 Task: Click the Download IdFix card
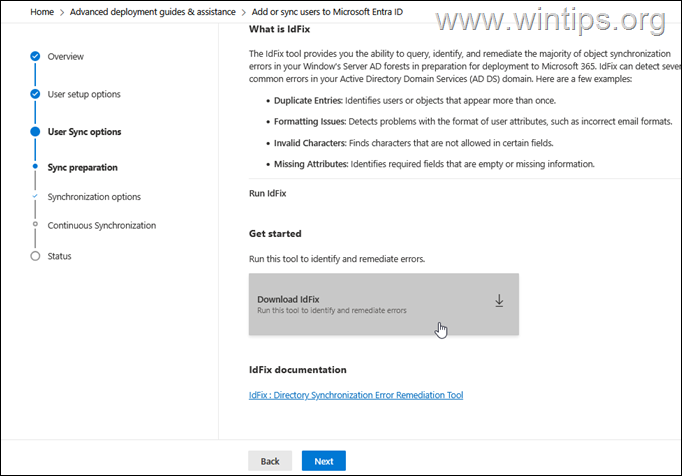[x=384, y=304]
